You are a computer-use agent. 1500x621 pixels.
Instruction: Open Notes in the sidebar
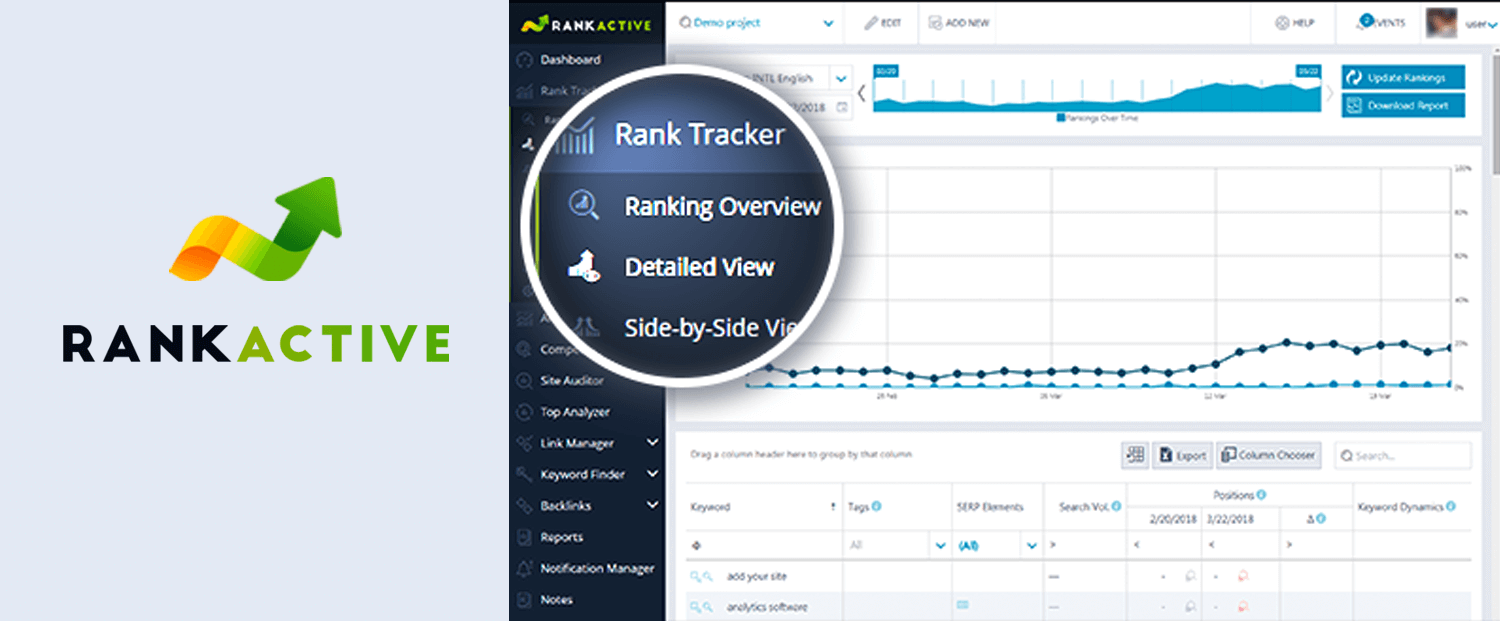(x=556, y=600)
